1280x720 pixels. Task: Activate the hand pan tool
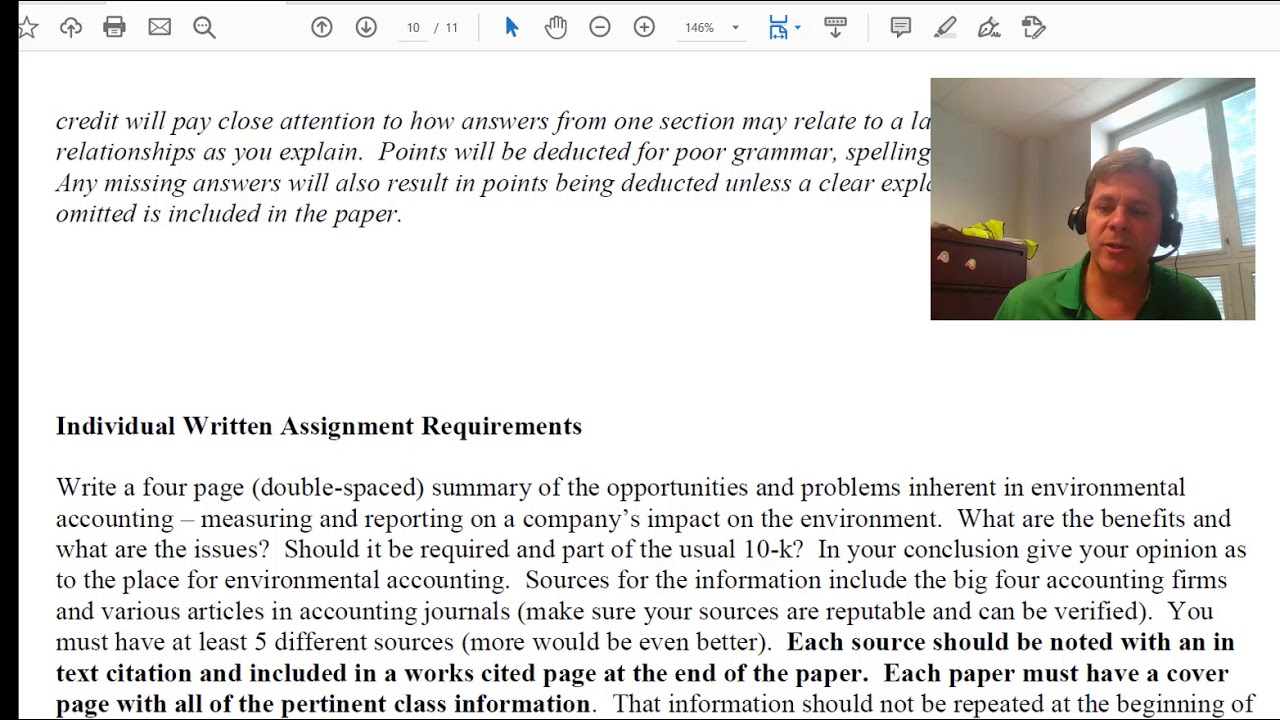(x=556, y=28)
